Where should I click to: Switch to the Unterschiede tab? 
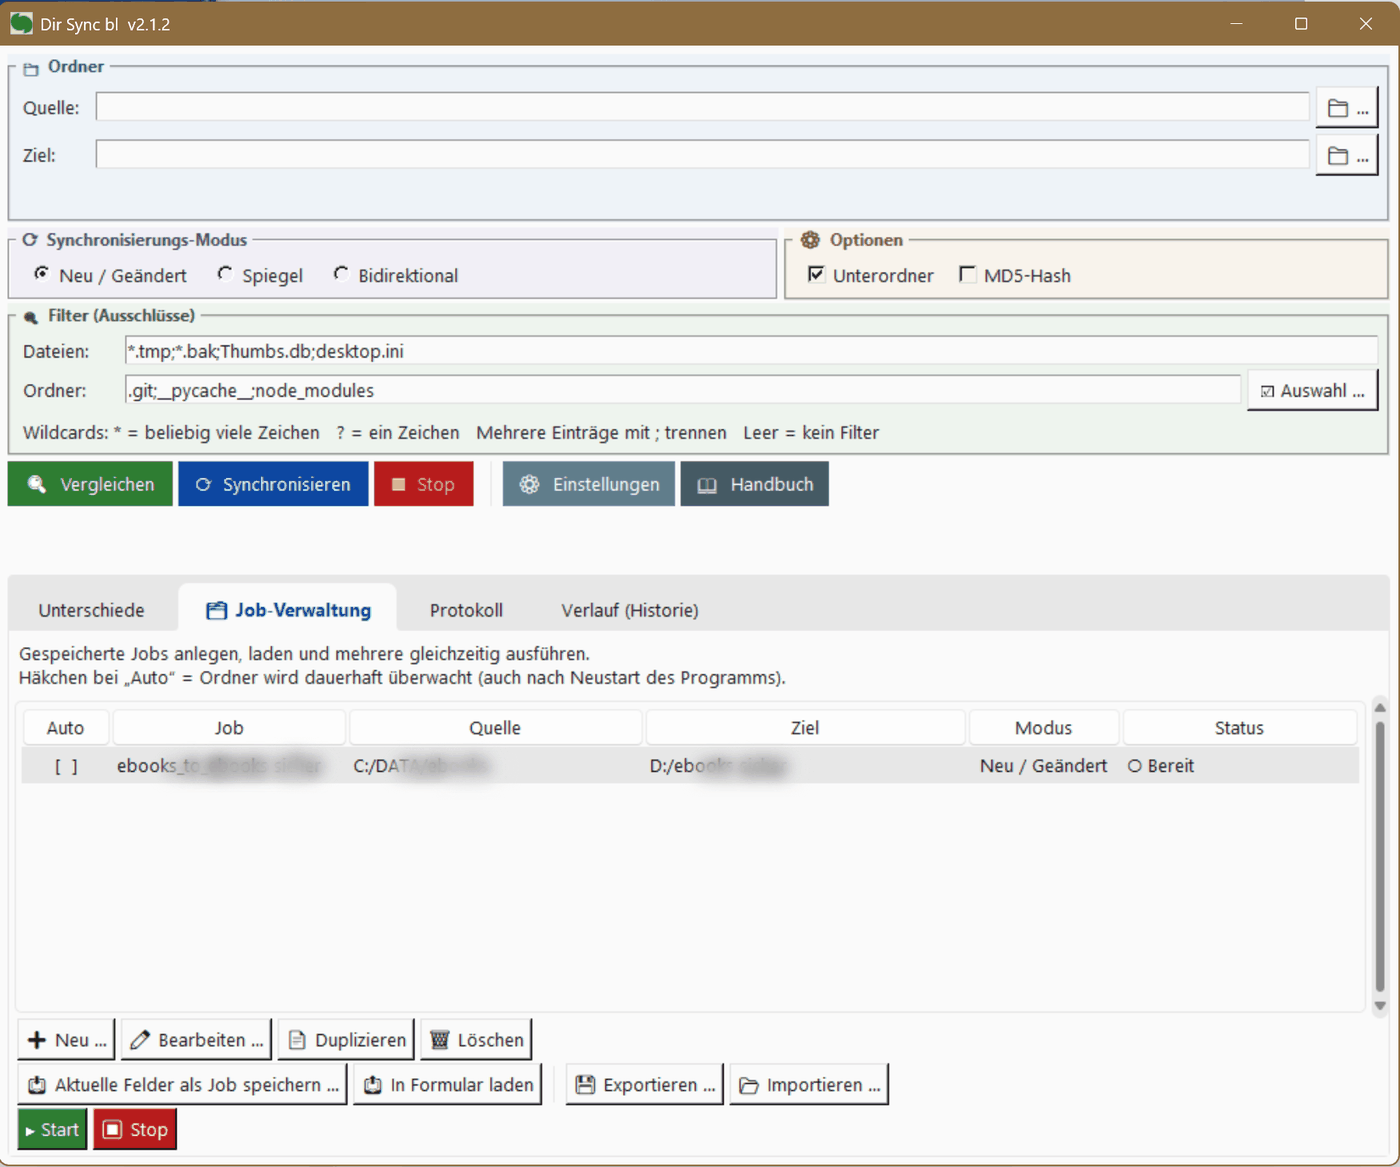pos(92,610)
